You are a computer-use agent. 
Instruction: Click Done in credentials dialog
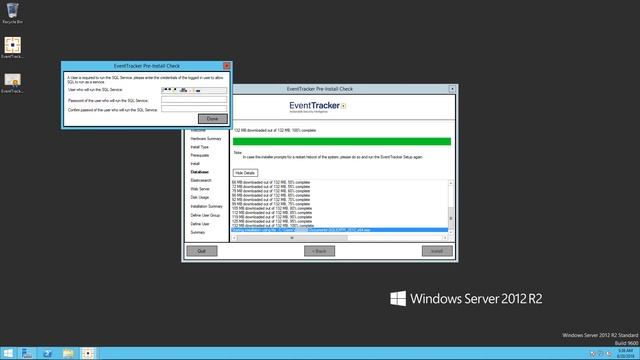pos(213,119)
